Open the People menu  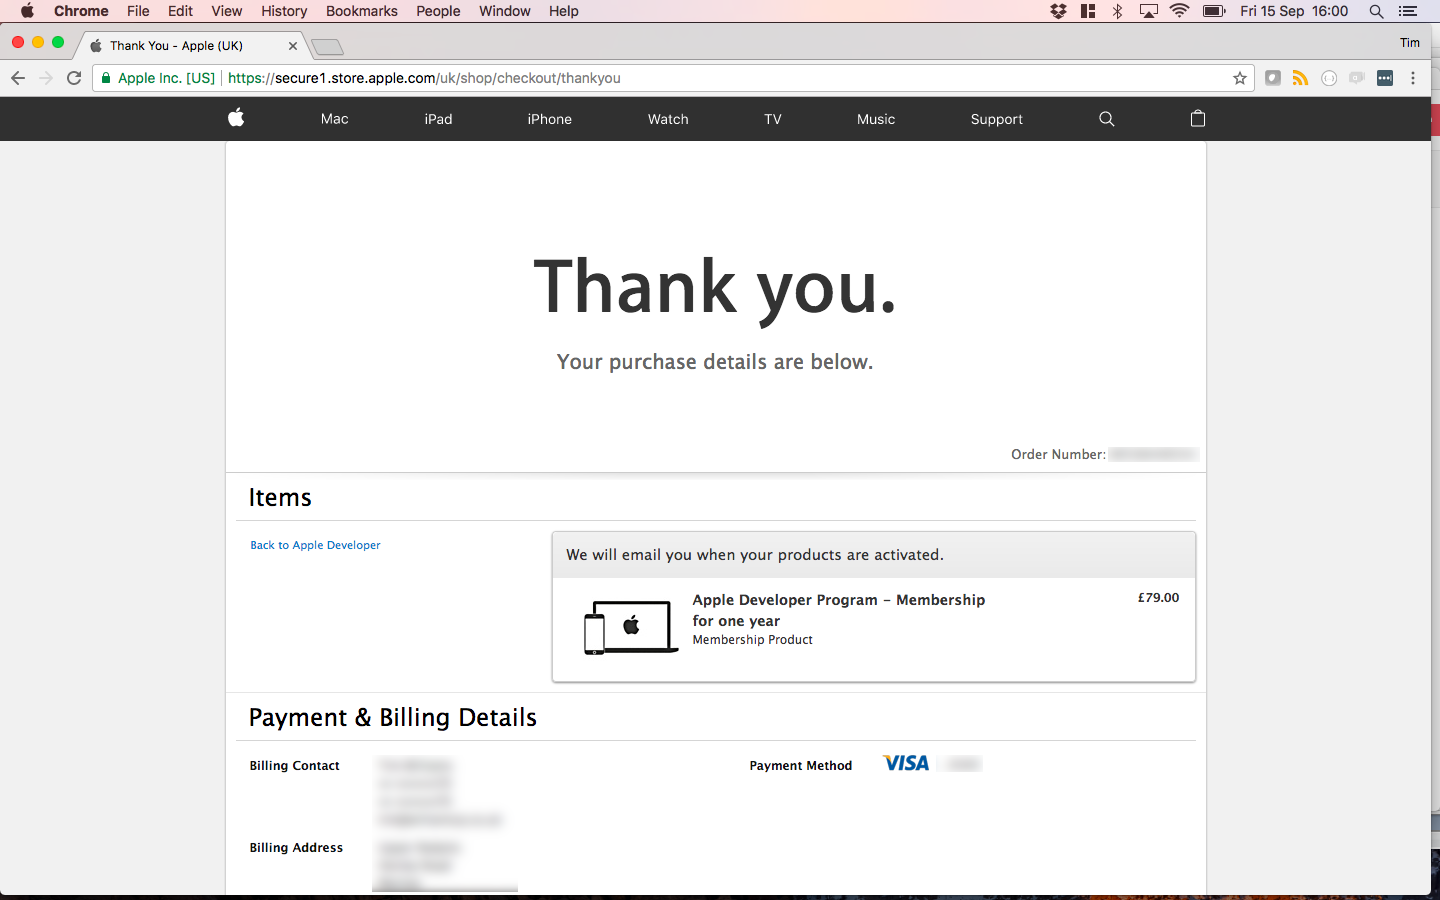438,11
